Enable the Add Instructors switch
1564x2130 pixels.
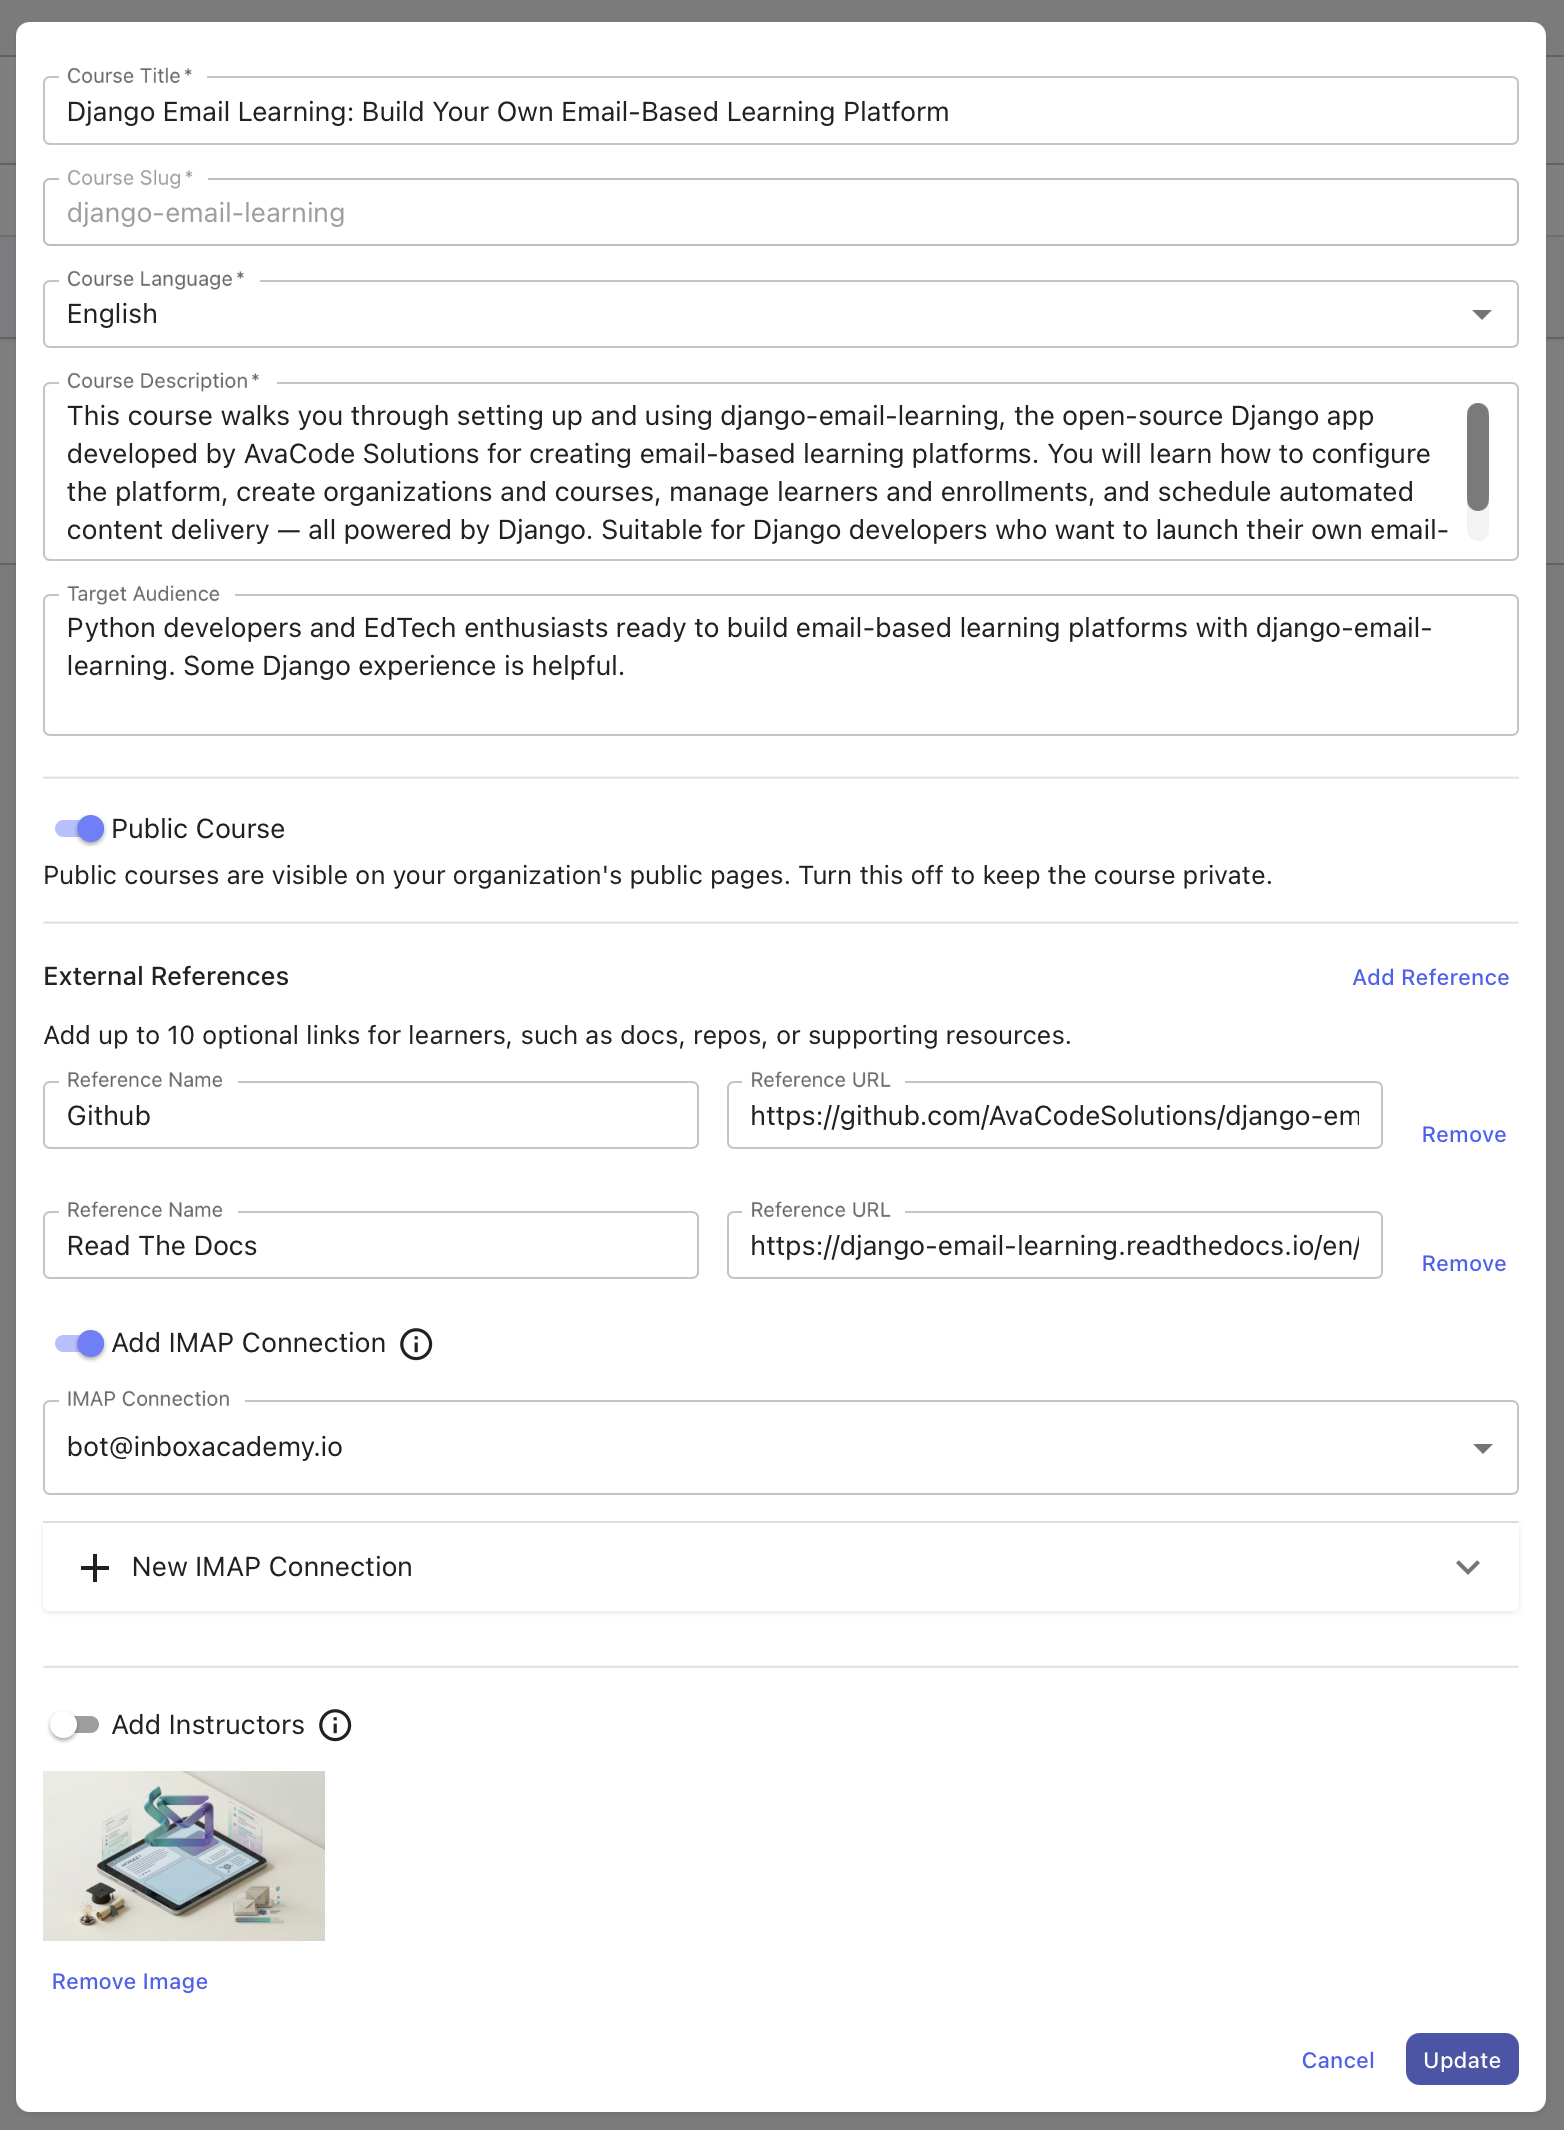click(75, 1725)
